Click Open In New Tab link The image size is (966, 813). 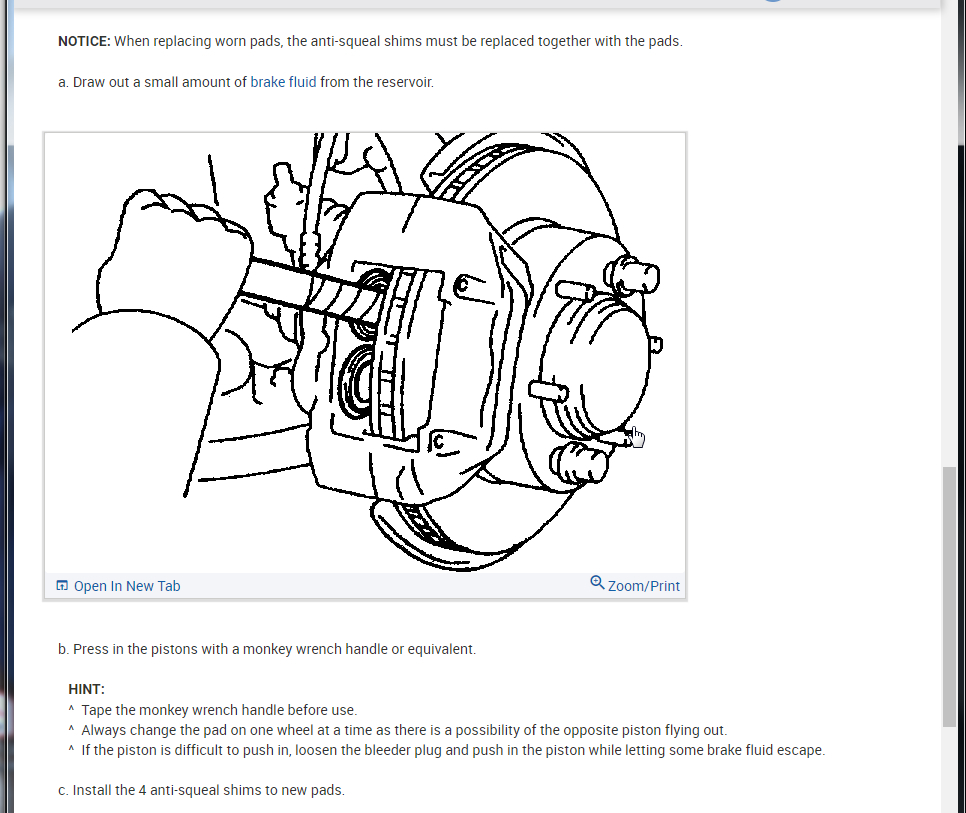127,586
